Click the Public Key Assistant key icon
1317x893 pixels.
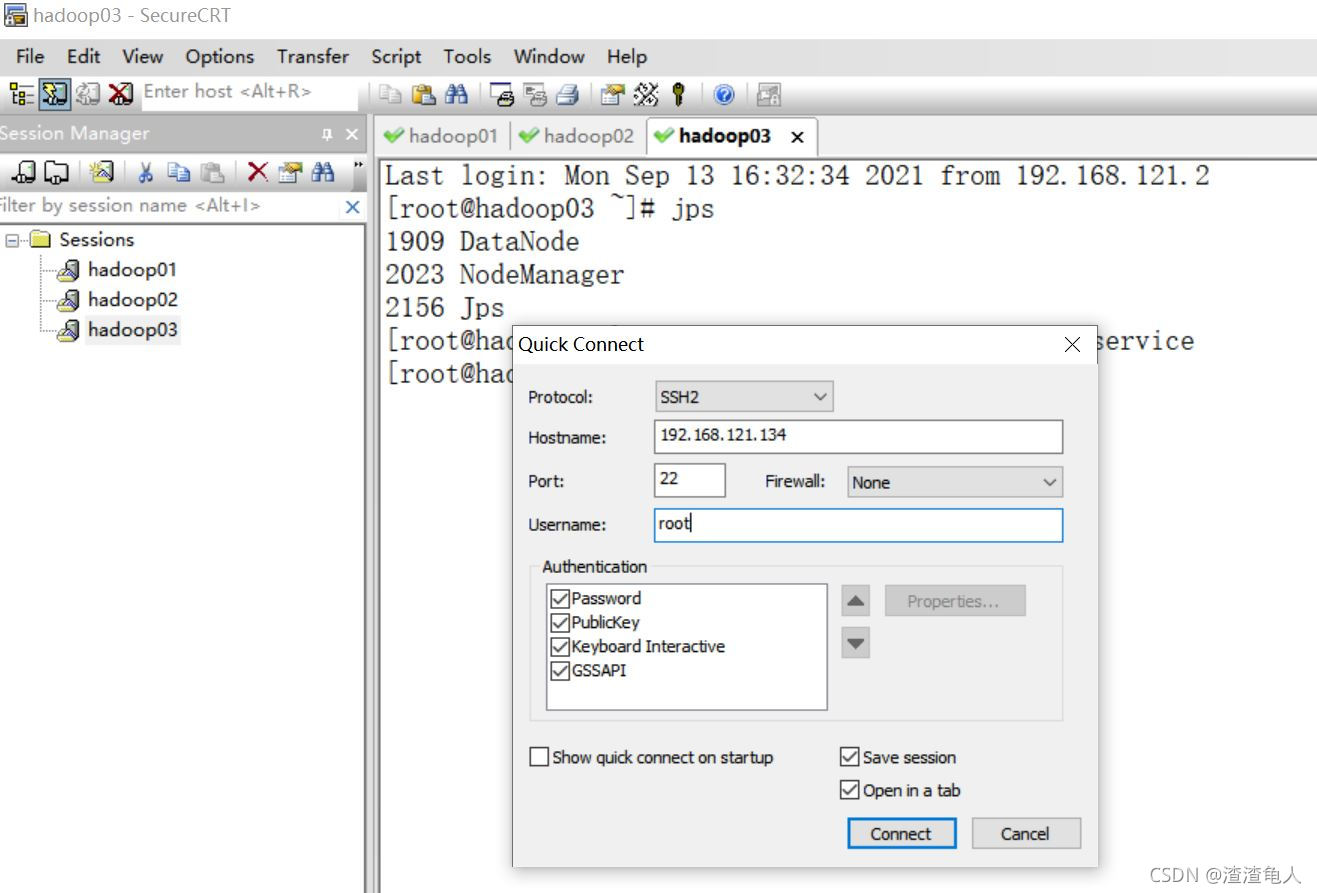(679, 94)
